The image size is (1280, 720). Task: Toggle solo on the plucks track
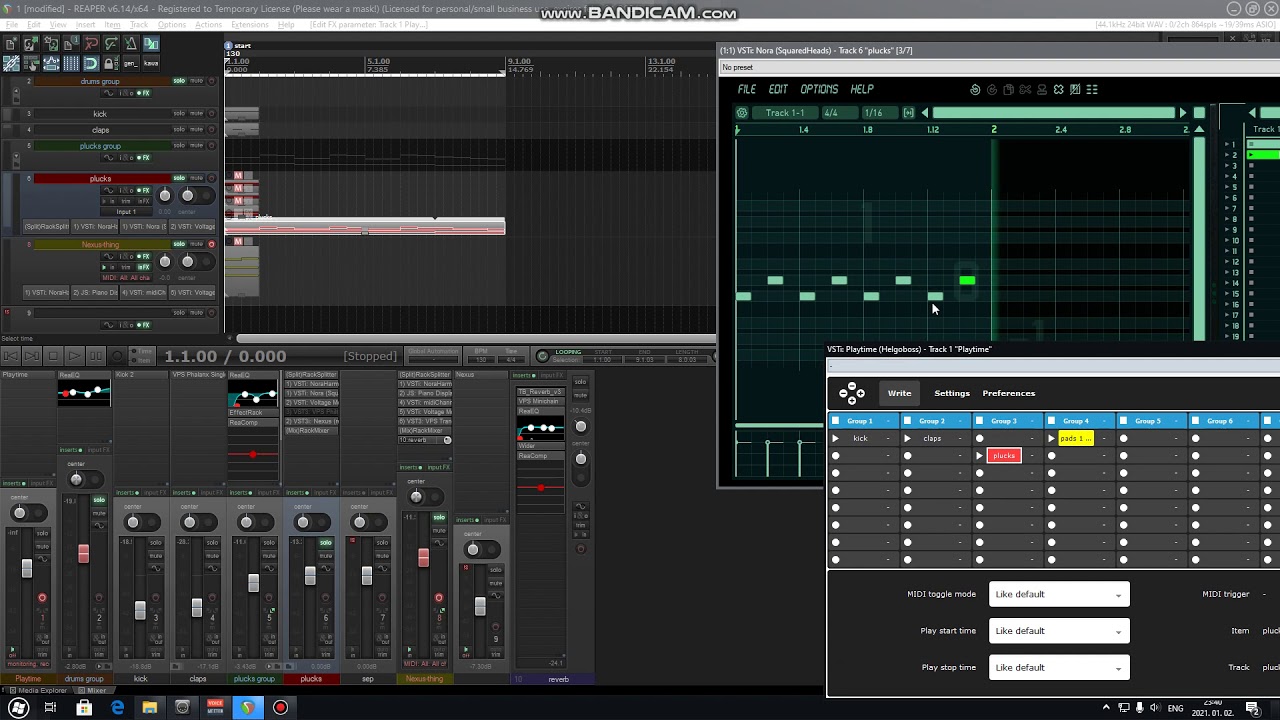click(x=179, y=178)
